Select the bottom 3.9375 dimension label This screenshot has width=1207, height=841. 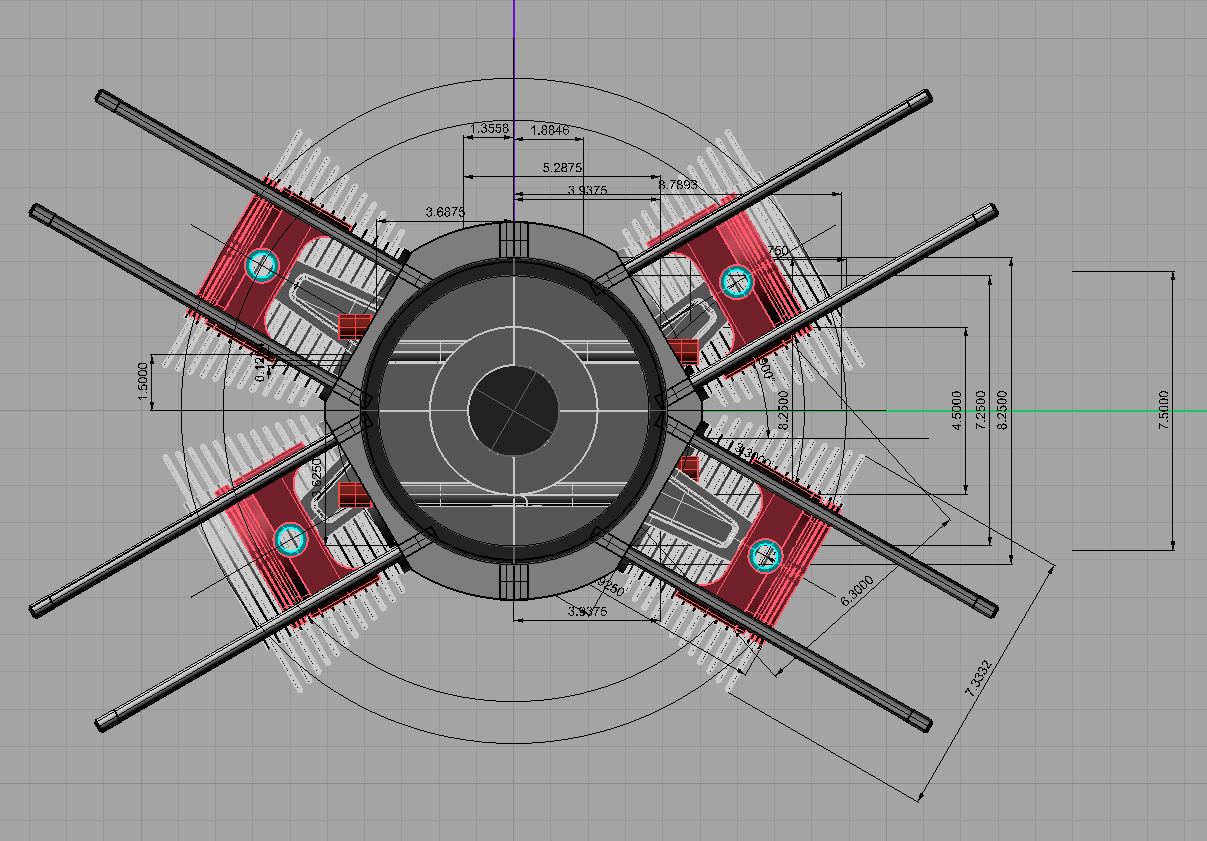(587, 612)
